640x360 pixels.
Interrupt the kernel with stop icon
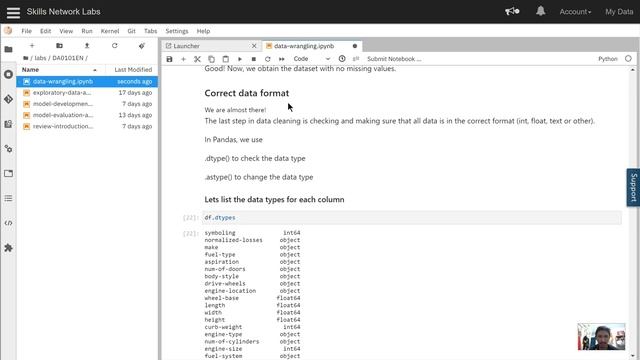pos(253,59)
